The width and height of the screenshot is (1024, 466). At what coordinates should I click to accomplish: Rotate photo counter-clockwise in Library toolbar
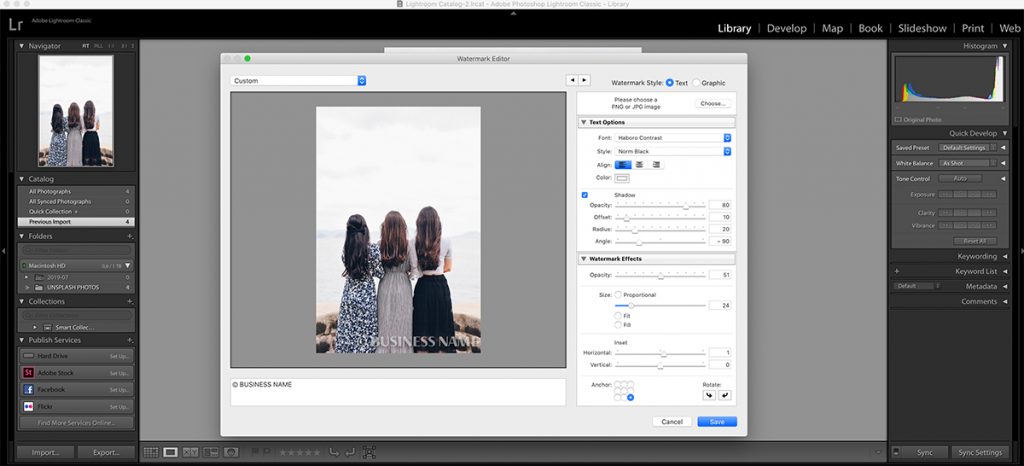[334, 452]
